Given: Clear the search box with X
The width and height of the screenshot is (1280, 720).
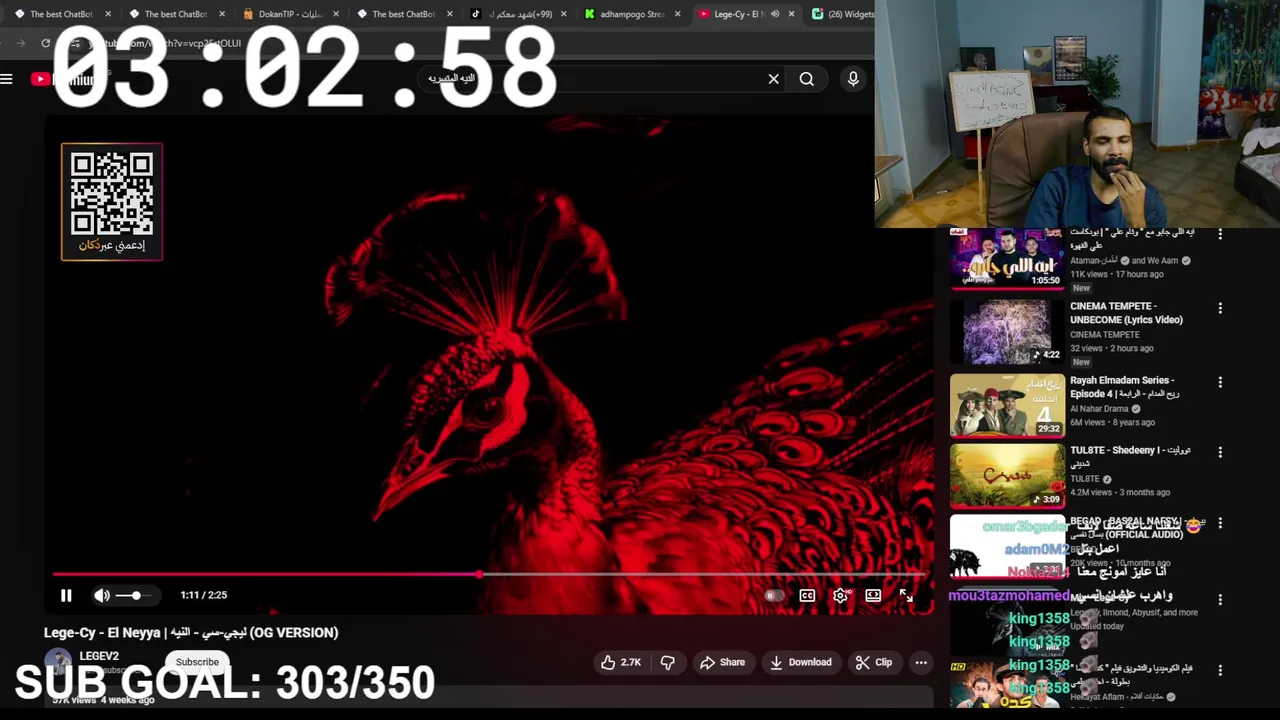Looking at the screenshot, I should (773, 79).
